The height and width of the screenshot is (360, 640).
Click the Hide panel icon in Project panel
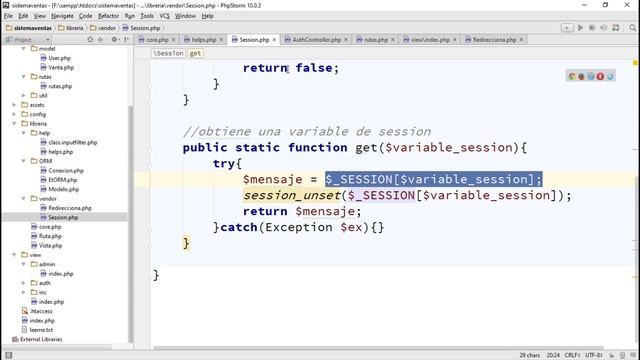(x=127, y=40)
